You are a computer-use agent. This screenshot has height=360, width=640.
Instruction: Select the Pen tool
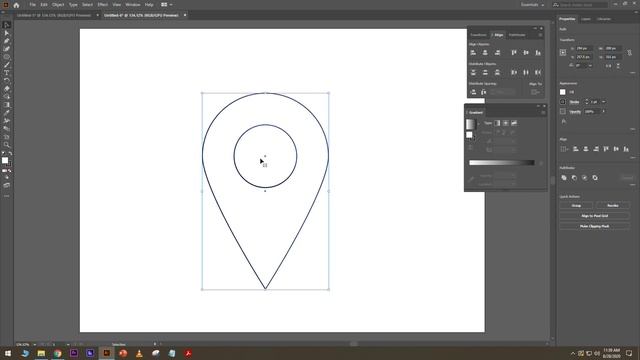7,41
